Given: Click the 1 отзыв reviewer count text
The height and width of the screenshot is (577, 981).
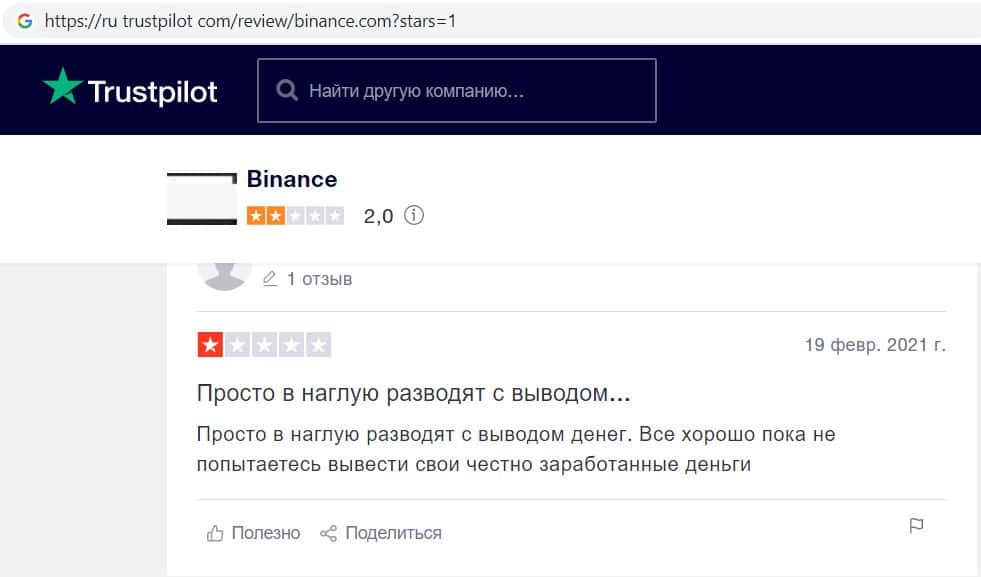Looking at the screenshot, I should pos(319,279).
